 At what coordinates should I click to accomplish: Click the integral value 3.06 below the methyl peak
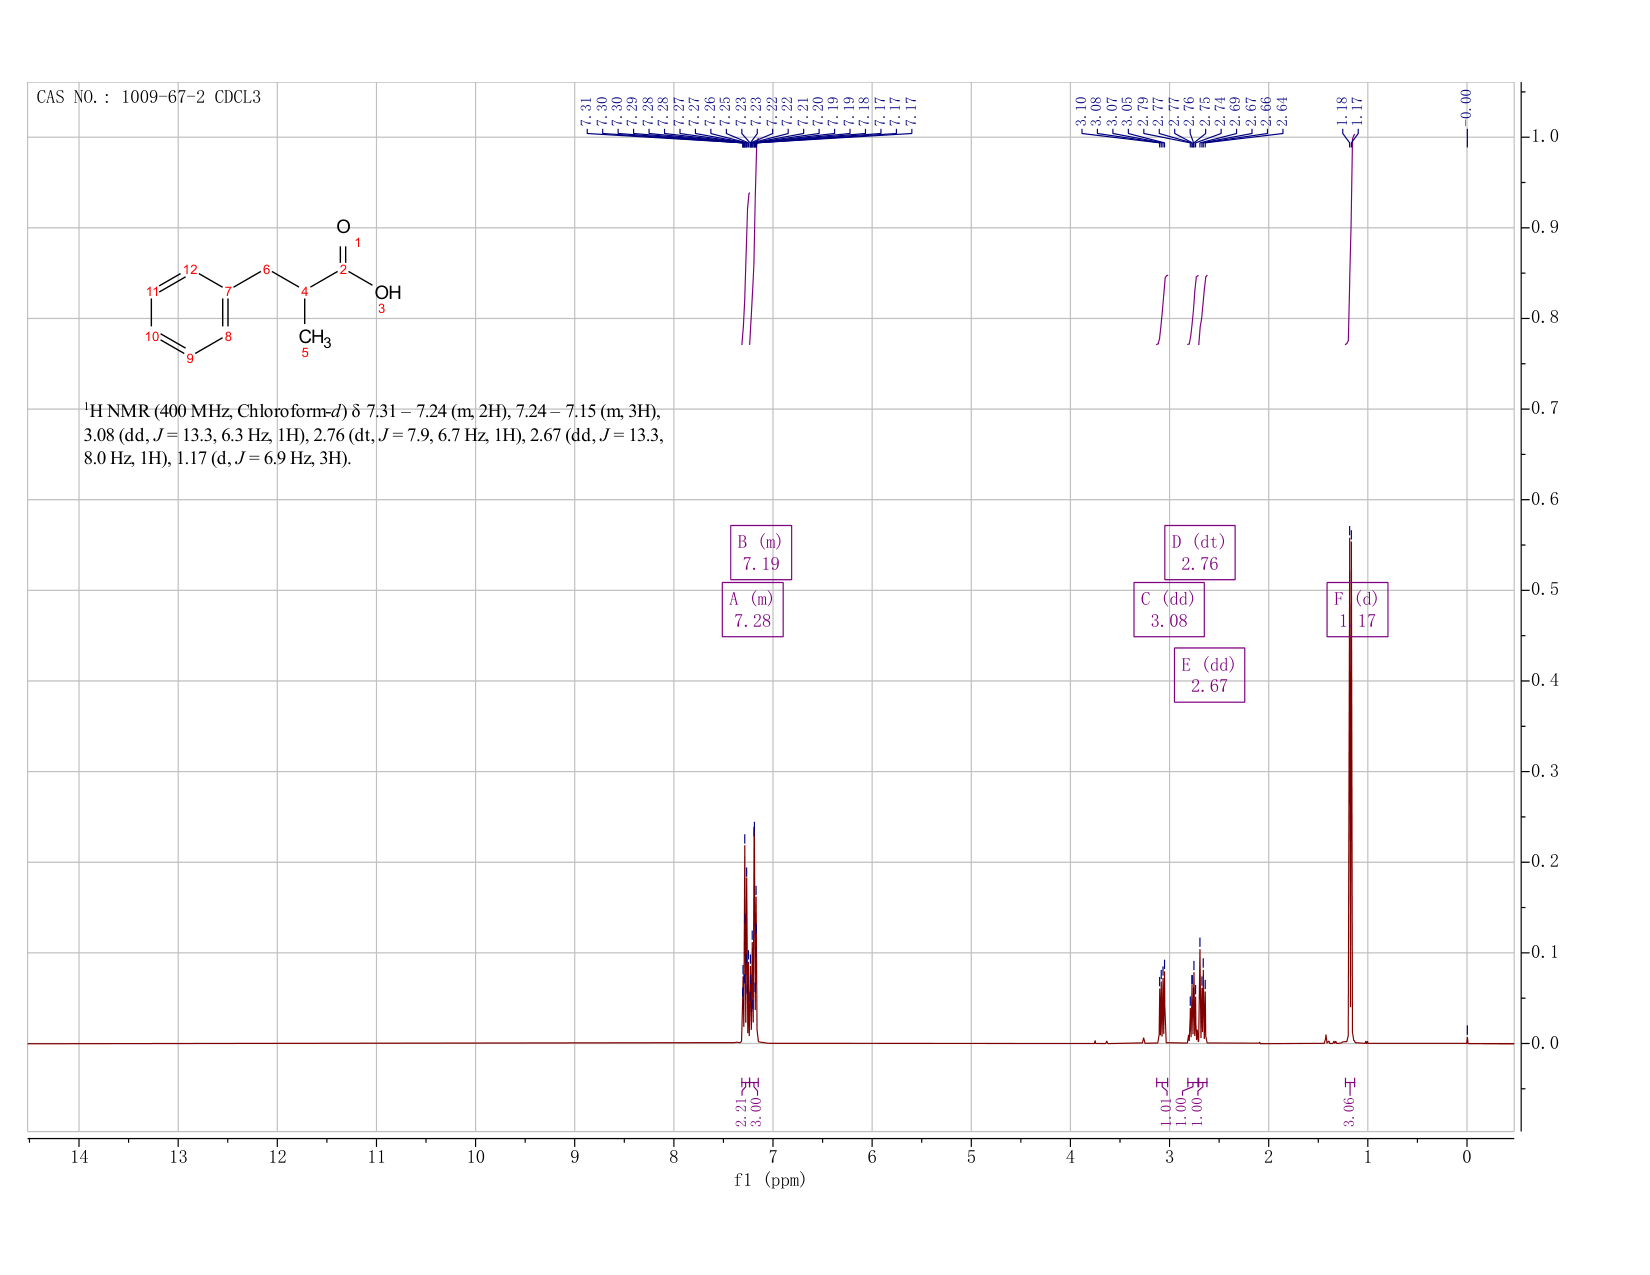(1349, 1110)
